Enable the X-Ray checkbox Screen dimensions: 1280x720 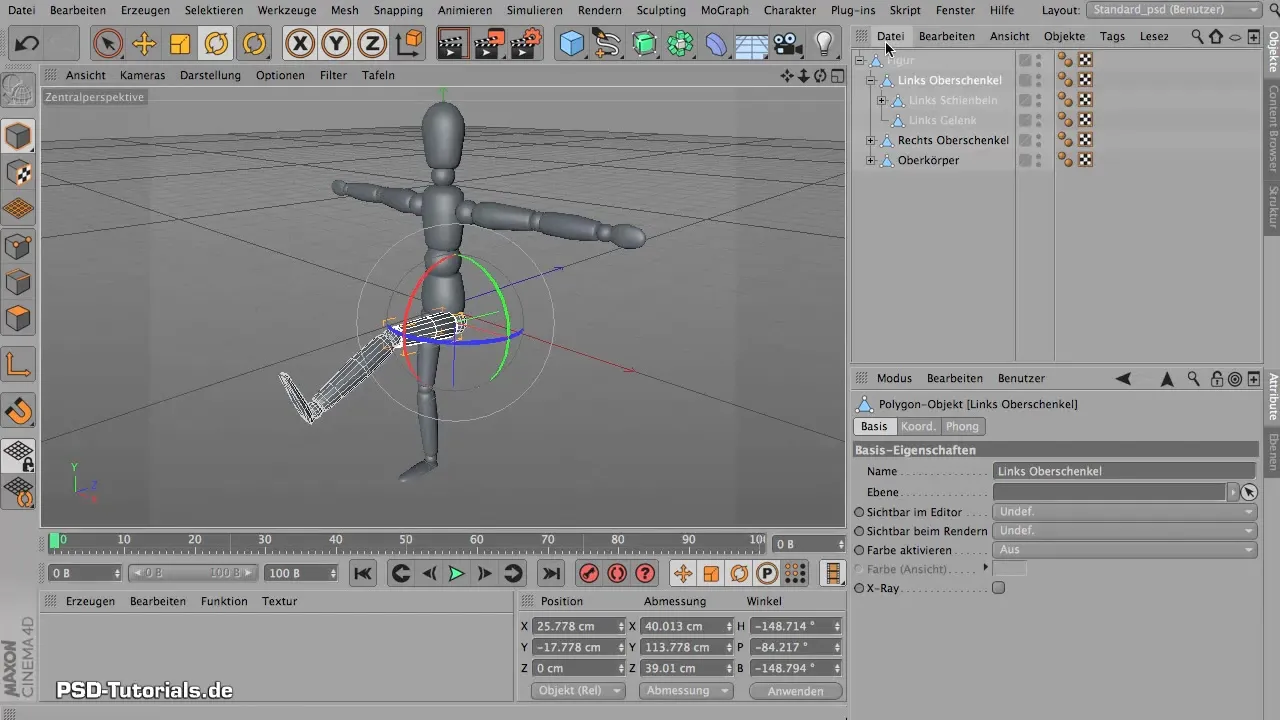[998, 588]
